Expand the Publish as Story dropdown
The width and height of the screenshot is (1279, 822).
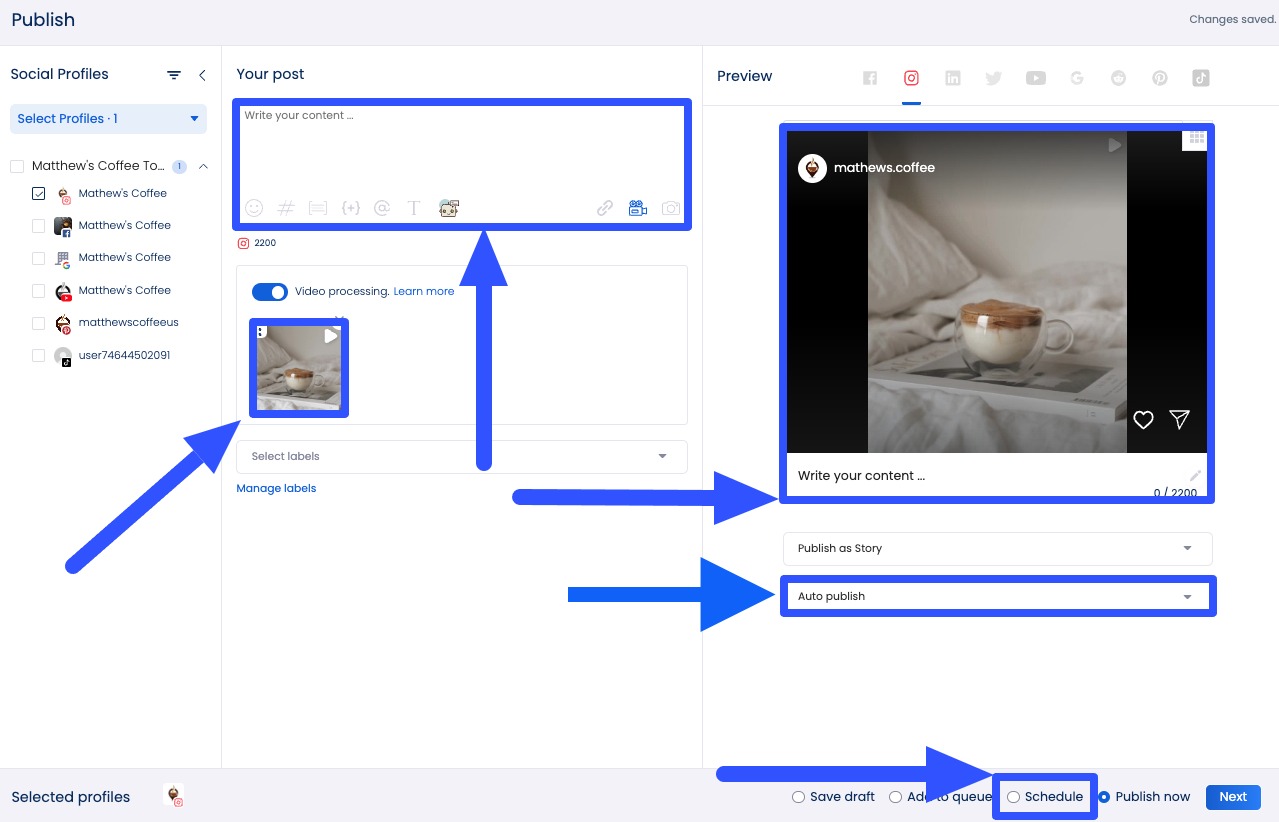[997, 548]
